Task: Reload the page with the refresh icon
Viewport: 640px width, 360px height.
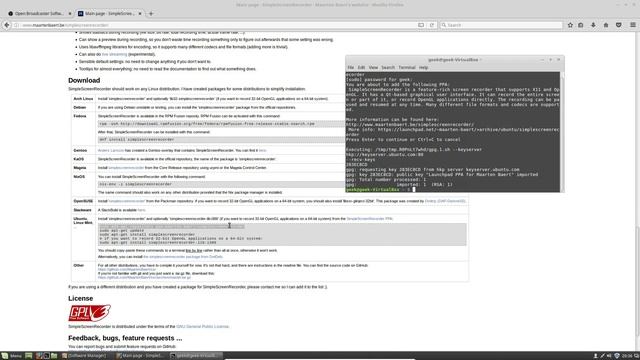Action: [432, 25]
